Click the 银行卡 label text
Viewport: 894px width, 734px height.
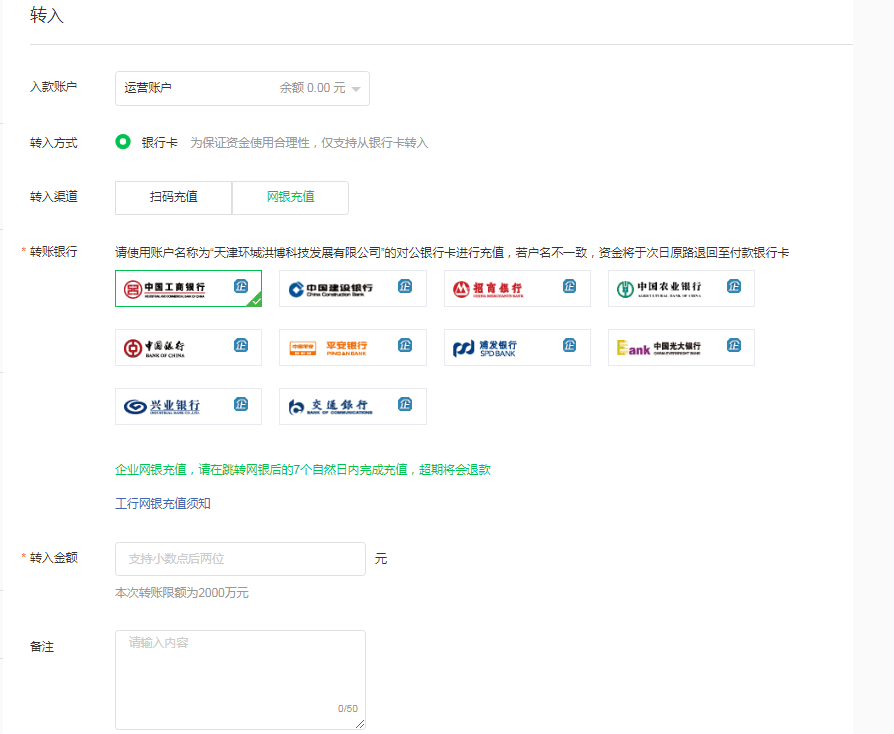pos(160,143)
